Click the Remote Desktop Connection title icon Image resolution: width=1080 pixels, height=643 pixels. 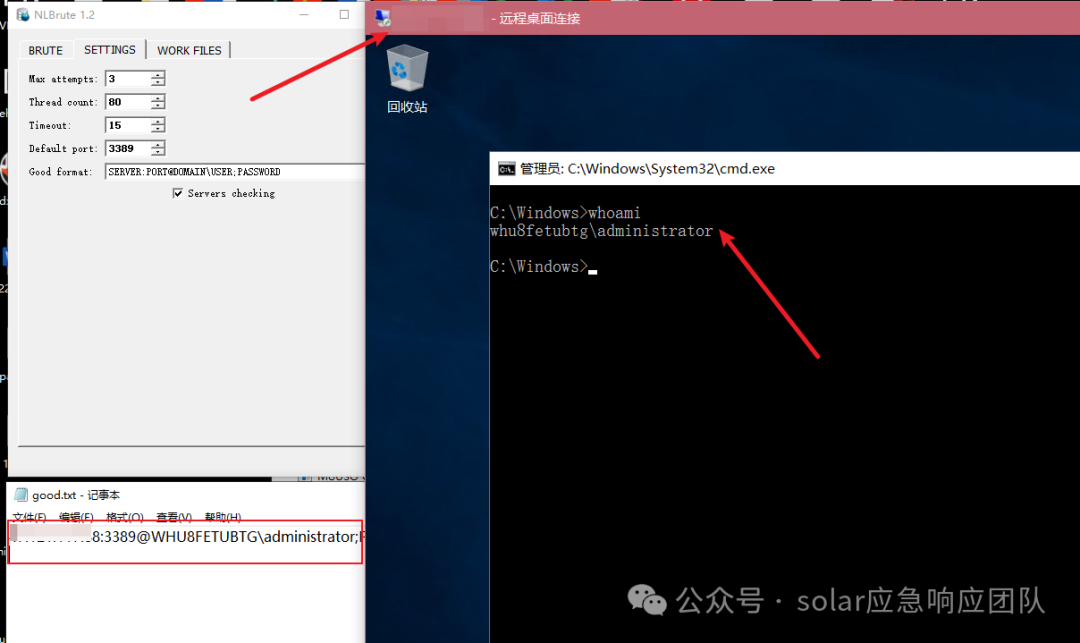(383, 19)
